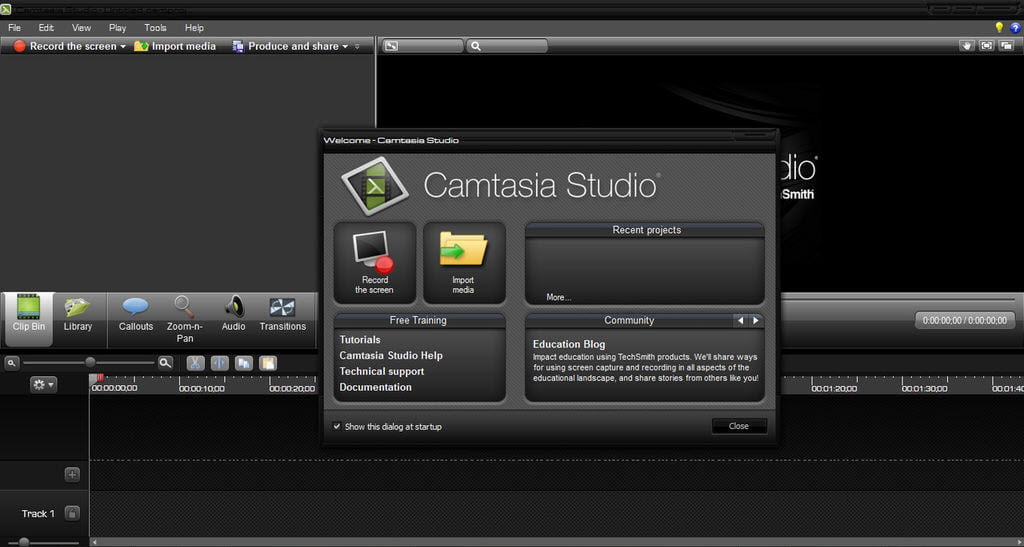The image size is (1024, 547).
Task: Click the full screen preview icon
Action: point(986,46)
